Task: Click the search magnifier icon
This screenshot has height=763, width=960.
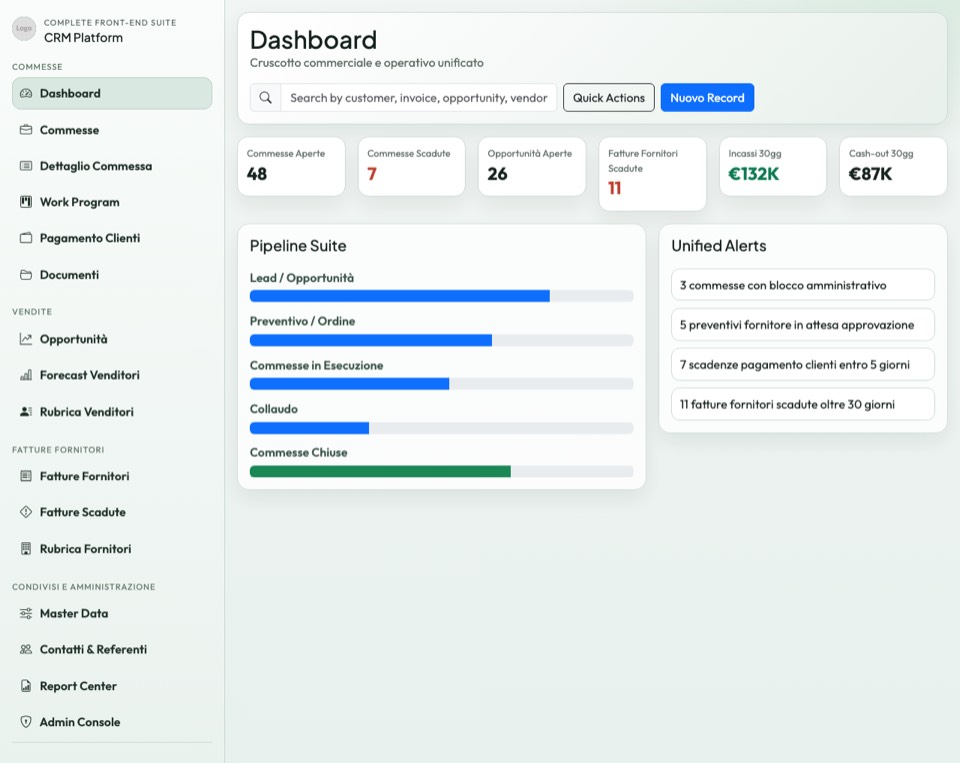Action: (x=265, y=98)
